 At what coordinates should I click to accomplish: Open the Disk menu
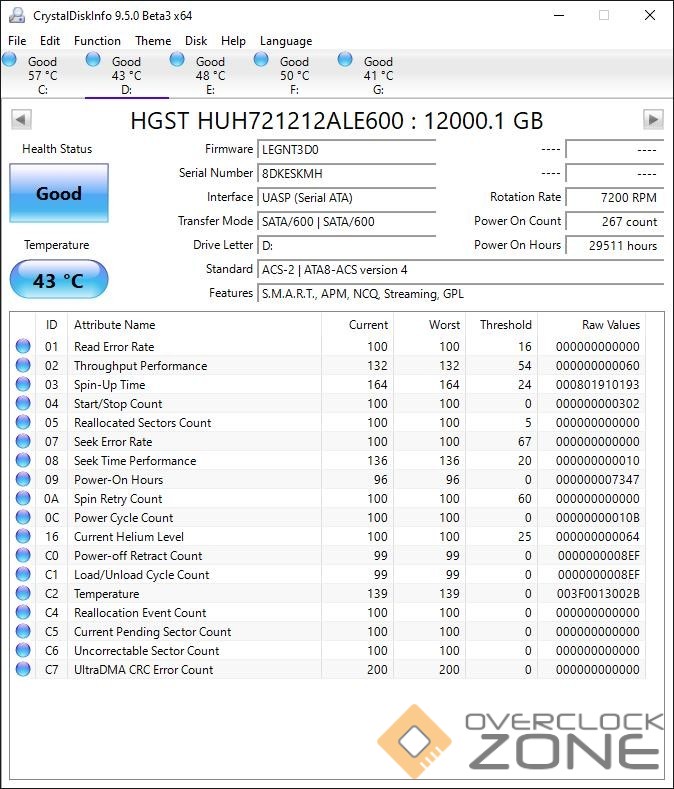[196, 41]
